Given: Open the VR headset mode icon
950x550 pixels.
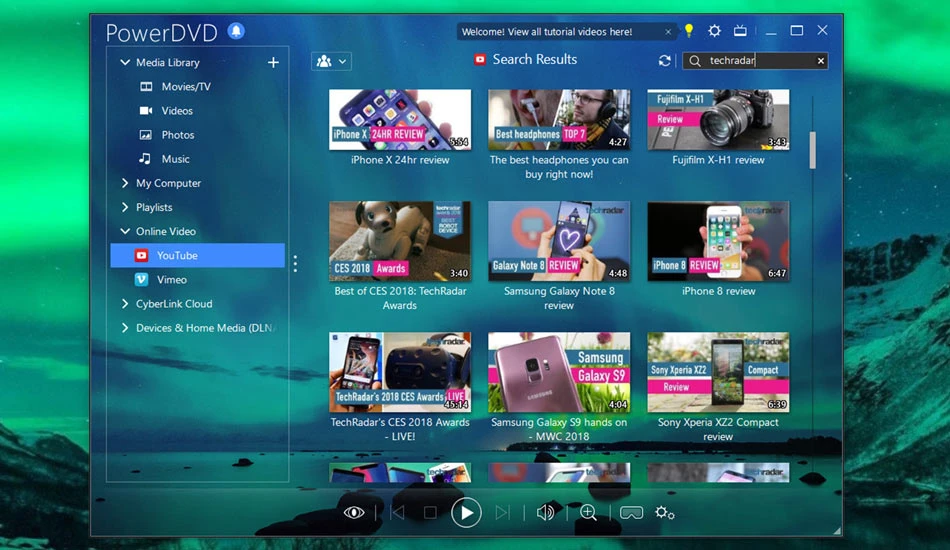Looking at the screenshot, I should 631,513.
